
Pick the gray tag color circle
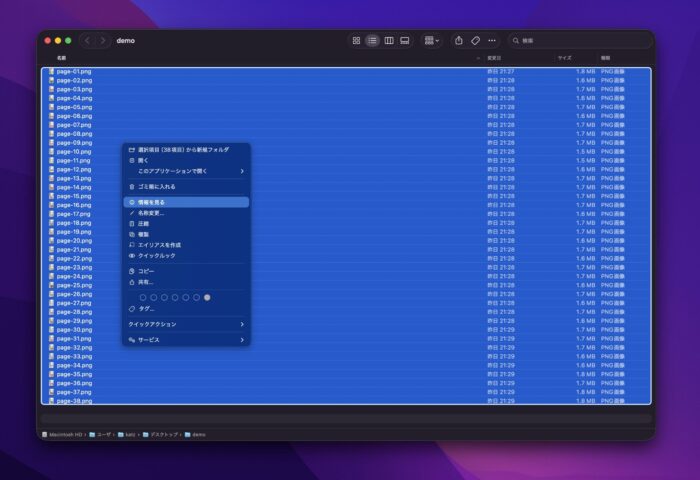coord(207,297)
